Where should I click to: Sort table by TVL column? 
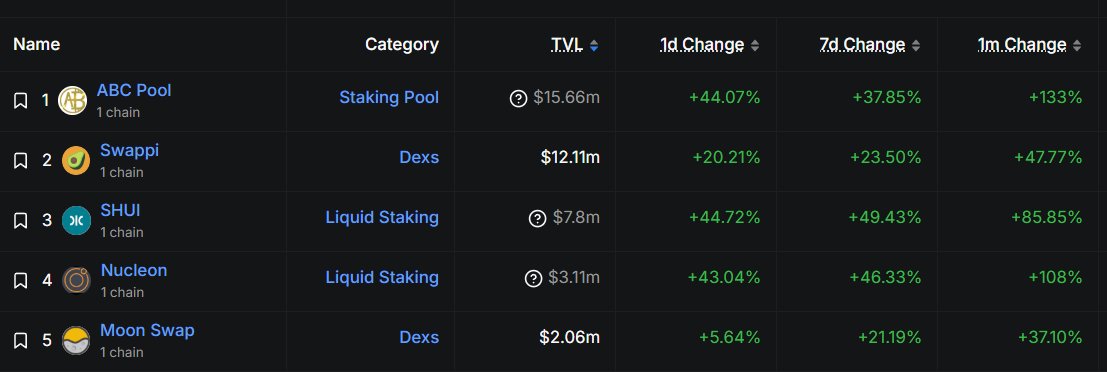pyautogui.click(x=575, y=45)
